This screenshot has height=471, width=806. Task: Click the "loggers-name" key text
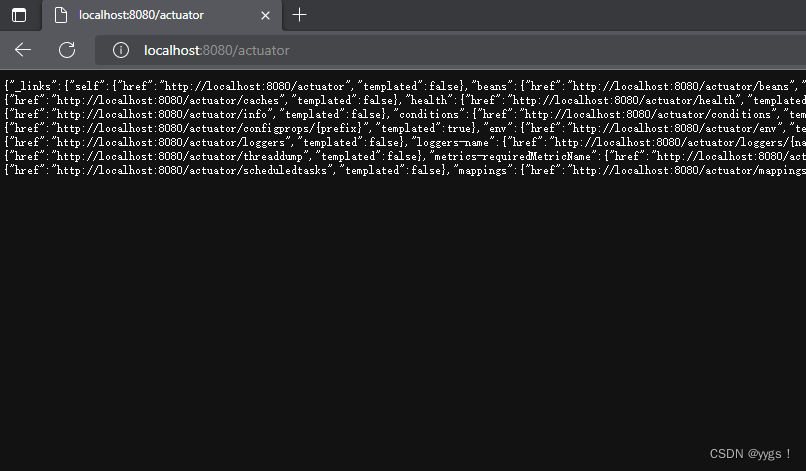[452, 142]
